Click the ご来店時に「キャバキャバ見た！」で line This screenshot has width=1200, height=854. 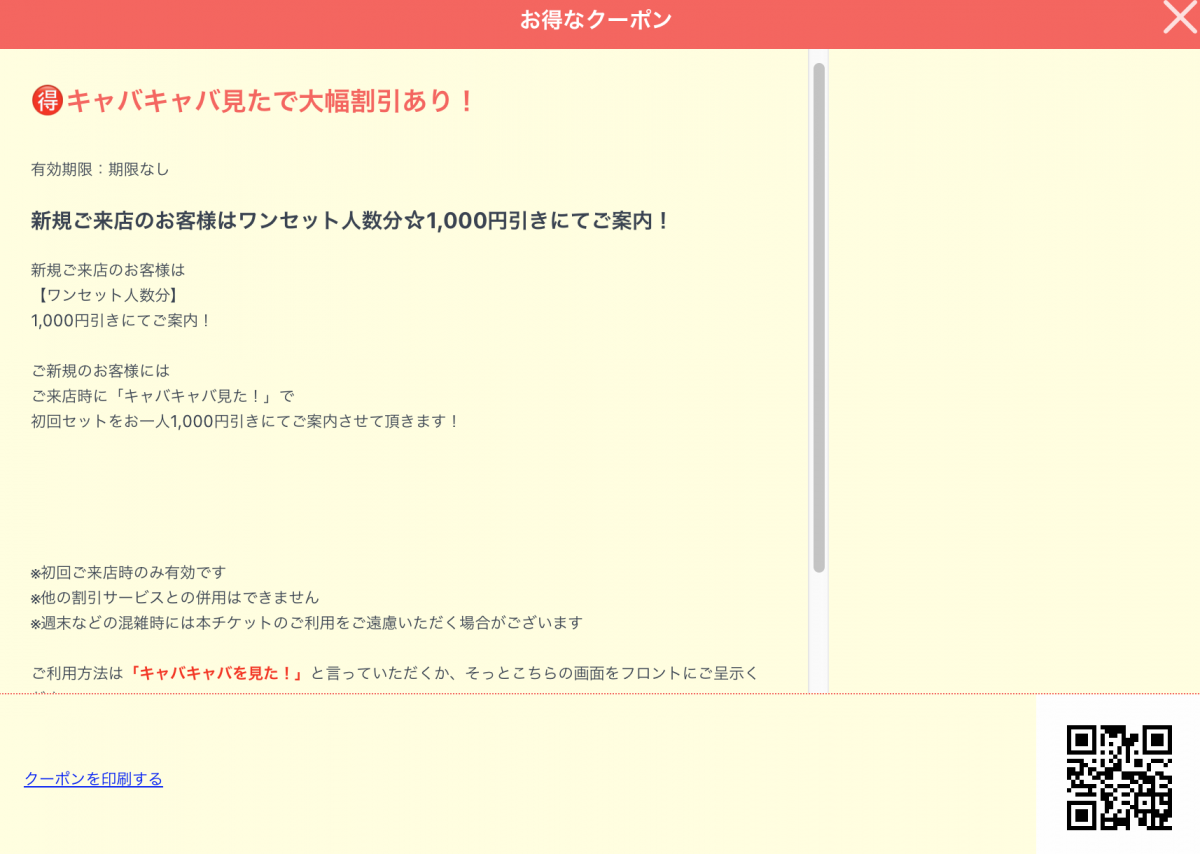tap(163, 396)
